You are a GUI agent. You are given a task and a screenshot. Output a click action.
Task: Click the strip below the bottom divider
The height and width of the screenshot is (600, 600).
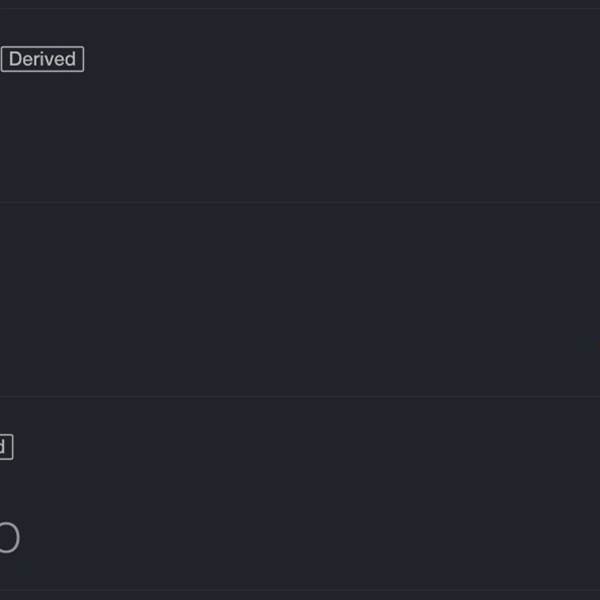point(300,595)
